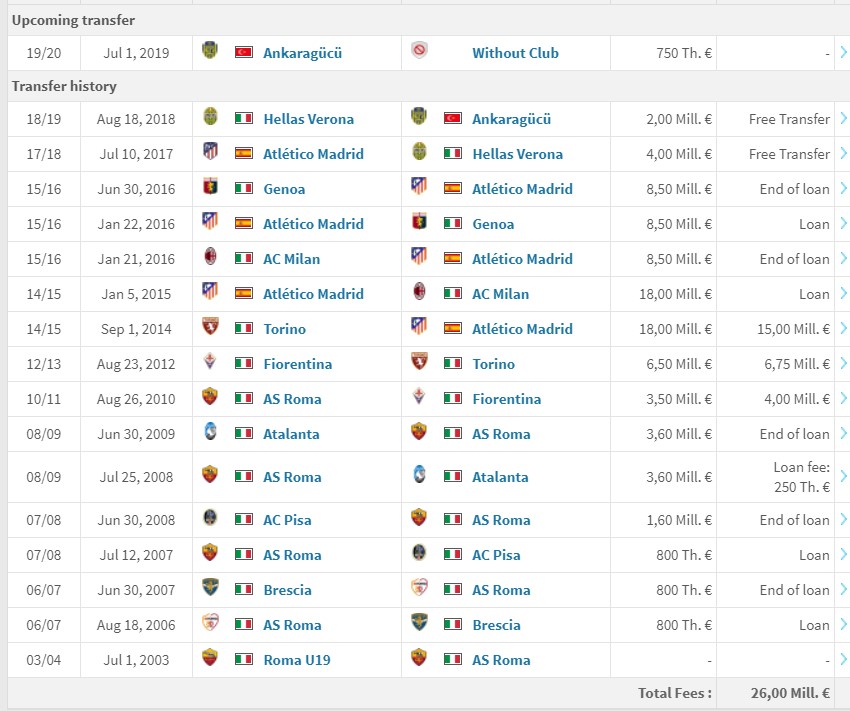Open Roma U19 club link
Viewport: 850px width, 711px height.
point(297,660)
